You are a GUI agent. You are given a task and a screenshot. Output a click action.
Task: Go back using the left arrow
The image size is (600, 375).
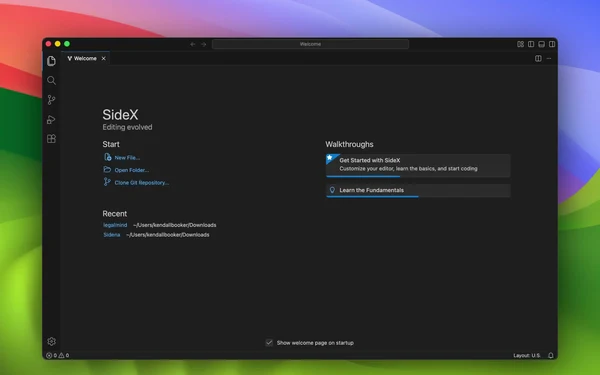point(192,44)
